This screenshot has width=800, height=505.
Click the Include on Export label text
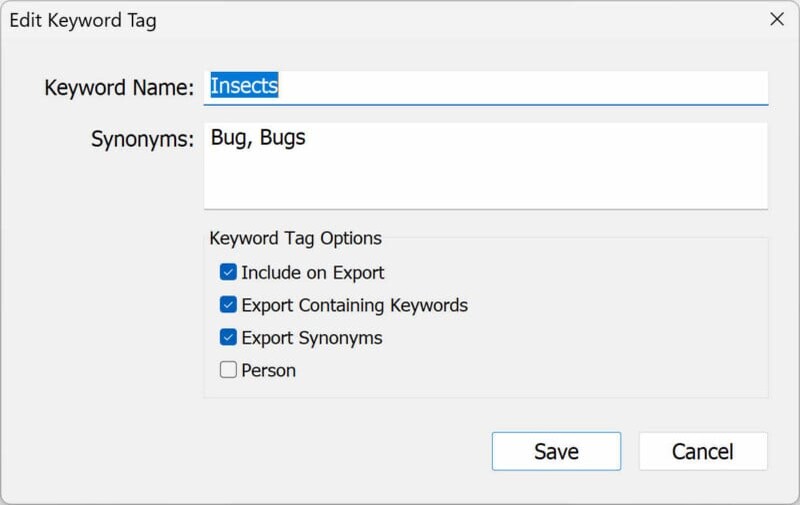tap(312, 272)
